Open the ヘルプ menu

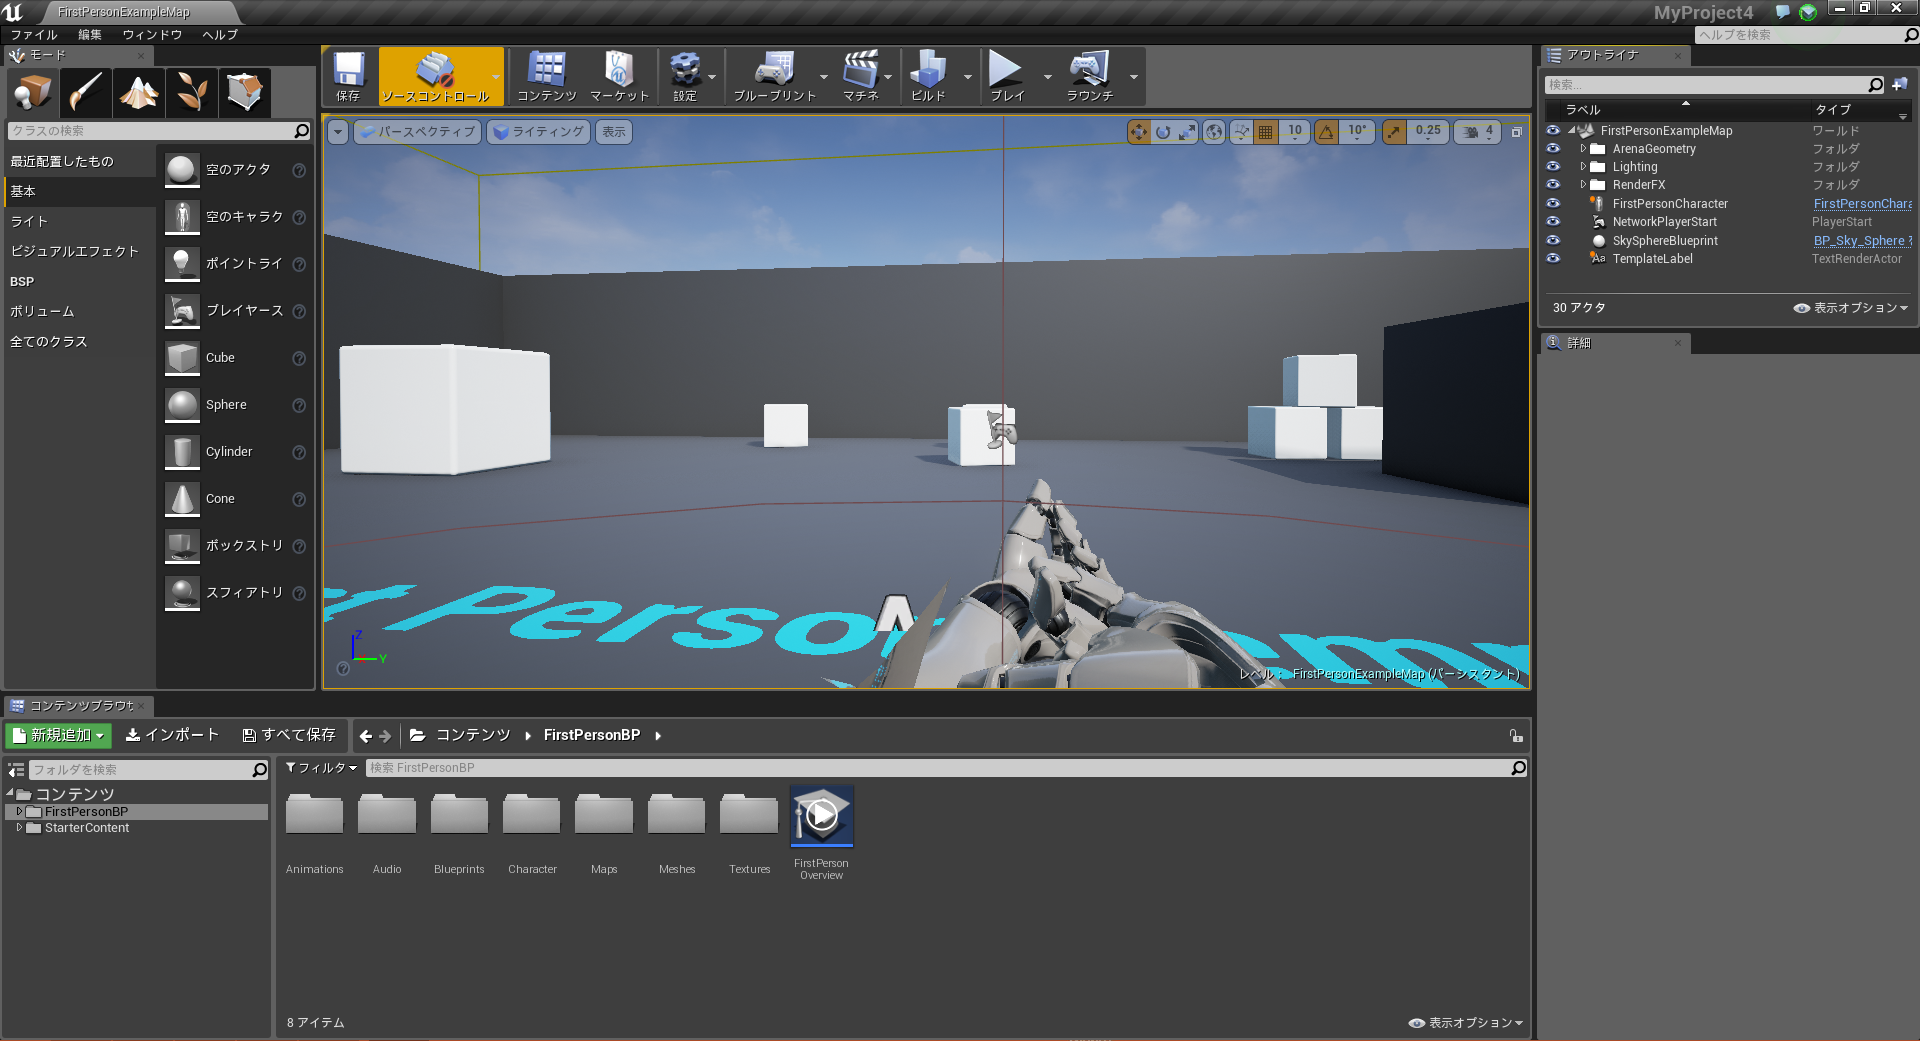click(220, 35)
